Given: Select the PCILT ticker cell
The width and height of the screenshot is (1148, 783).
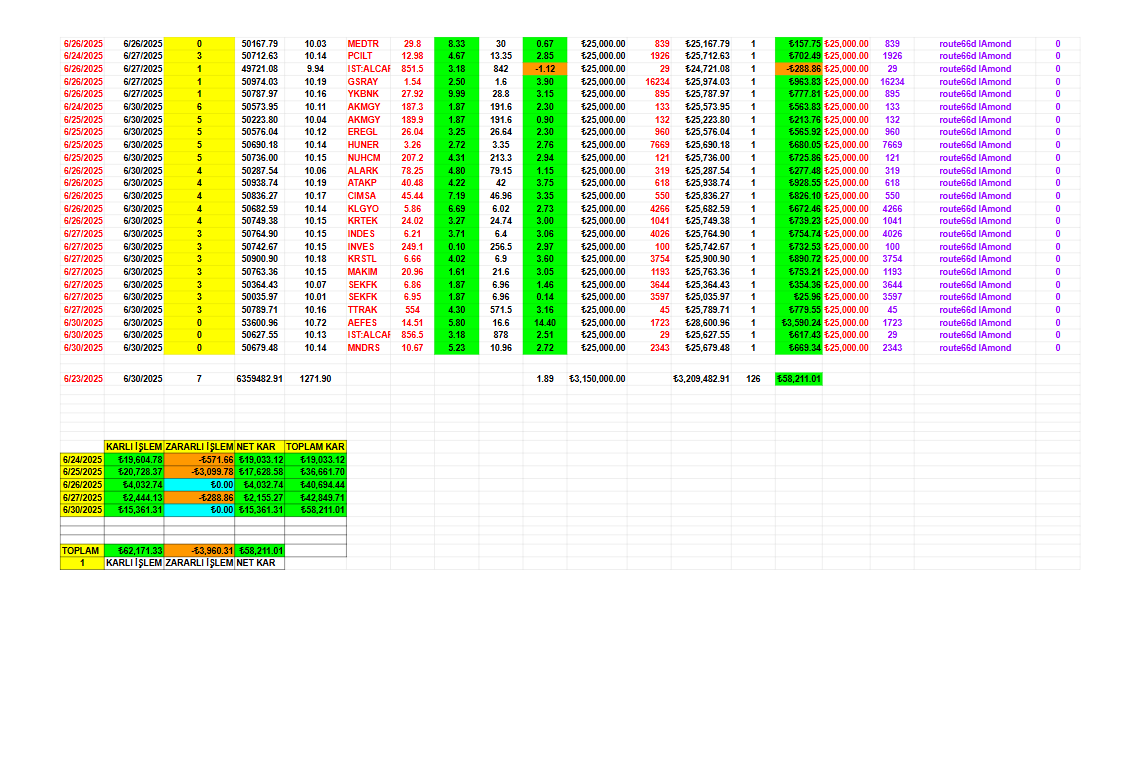Looking at the screenshot, I should point(368,56).
